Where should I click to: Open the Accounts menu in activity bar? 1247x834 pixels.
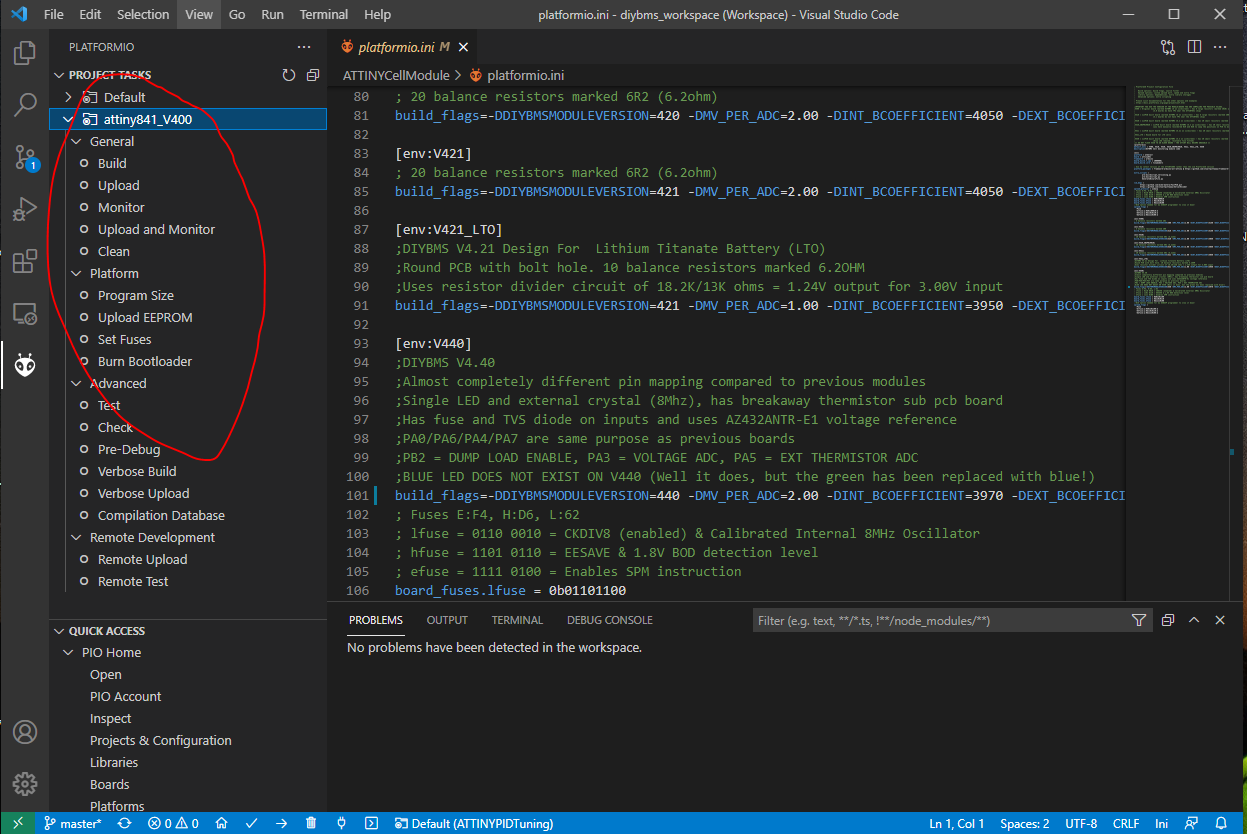pos(25,732)
